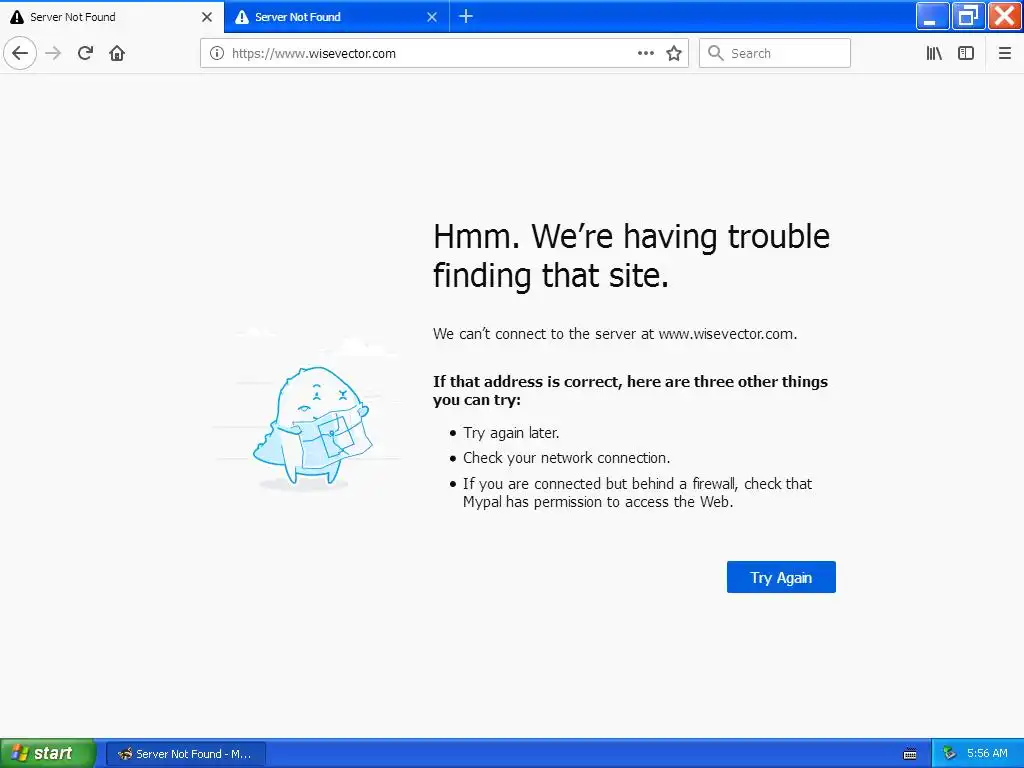Open the Windows start menu

(x=48, y=753)
